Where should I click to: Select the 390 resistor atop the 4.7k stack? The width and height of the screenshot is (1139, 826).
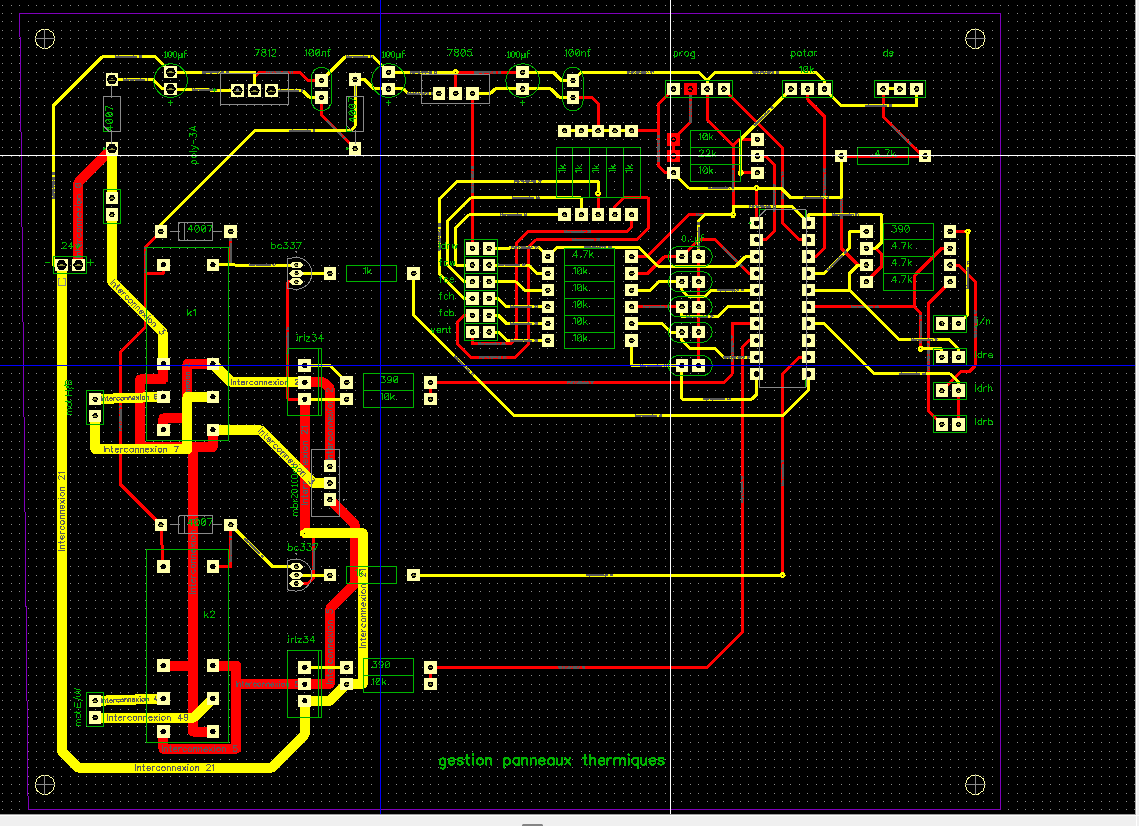908,232
